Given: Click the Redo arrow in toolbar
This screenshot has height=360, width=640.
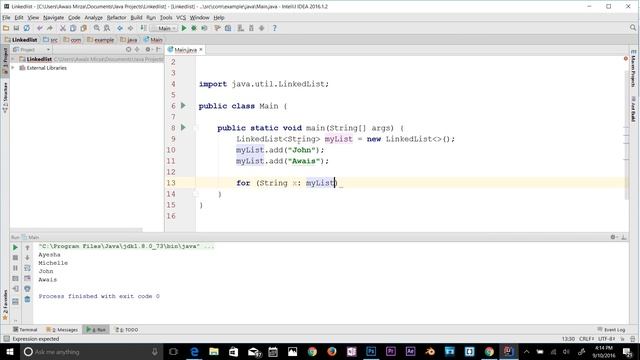Looking at the screenshot, I should coord(50,28).
